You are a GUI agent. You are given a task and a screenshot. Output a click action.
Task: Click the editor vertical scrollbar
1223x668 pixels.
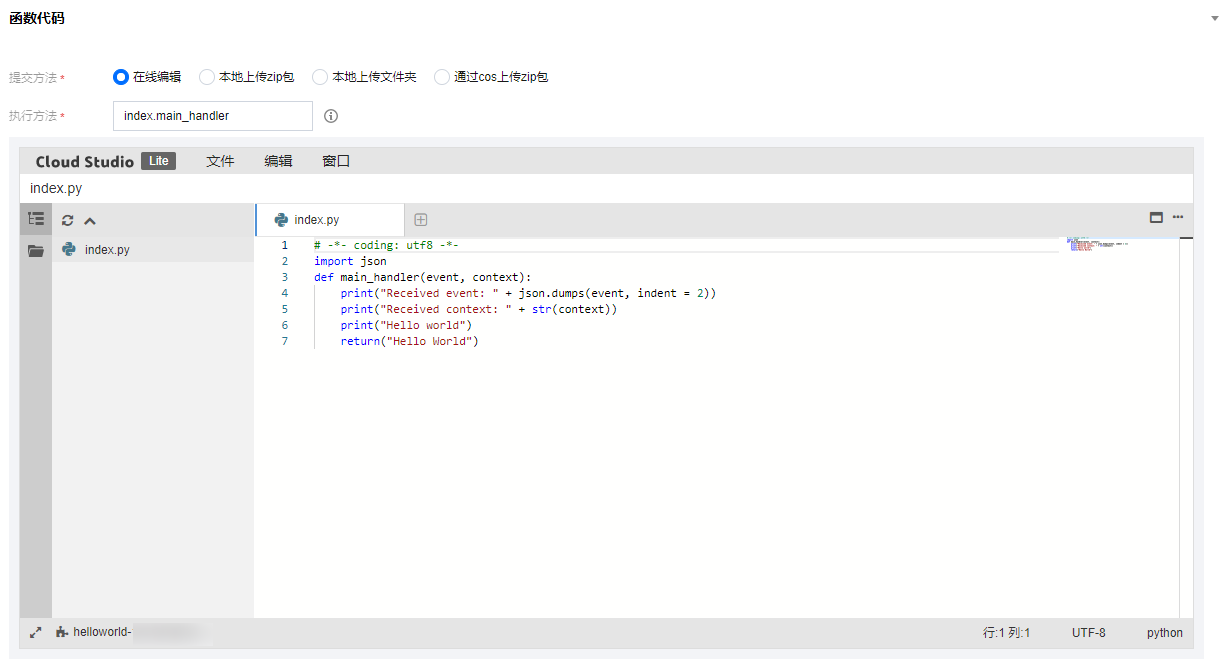(1186, 427)
